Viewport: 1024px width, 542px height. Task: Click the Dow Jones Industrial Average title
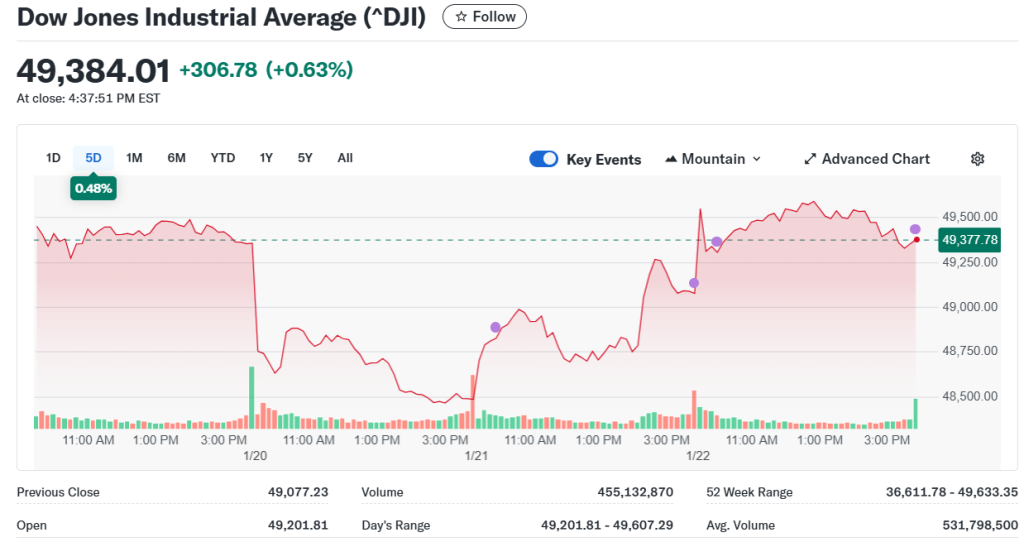tap(221, 17)
